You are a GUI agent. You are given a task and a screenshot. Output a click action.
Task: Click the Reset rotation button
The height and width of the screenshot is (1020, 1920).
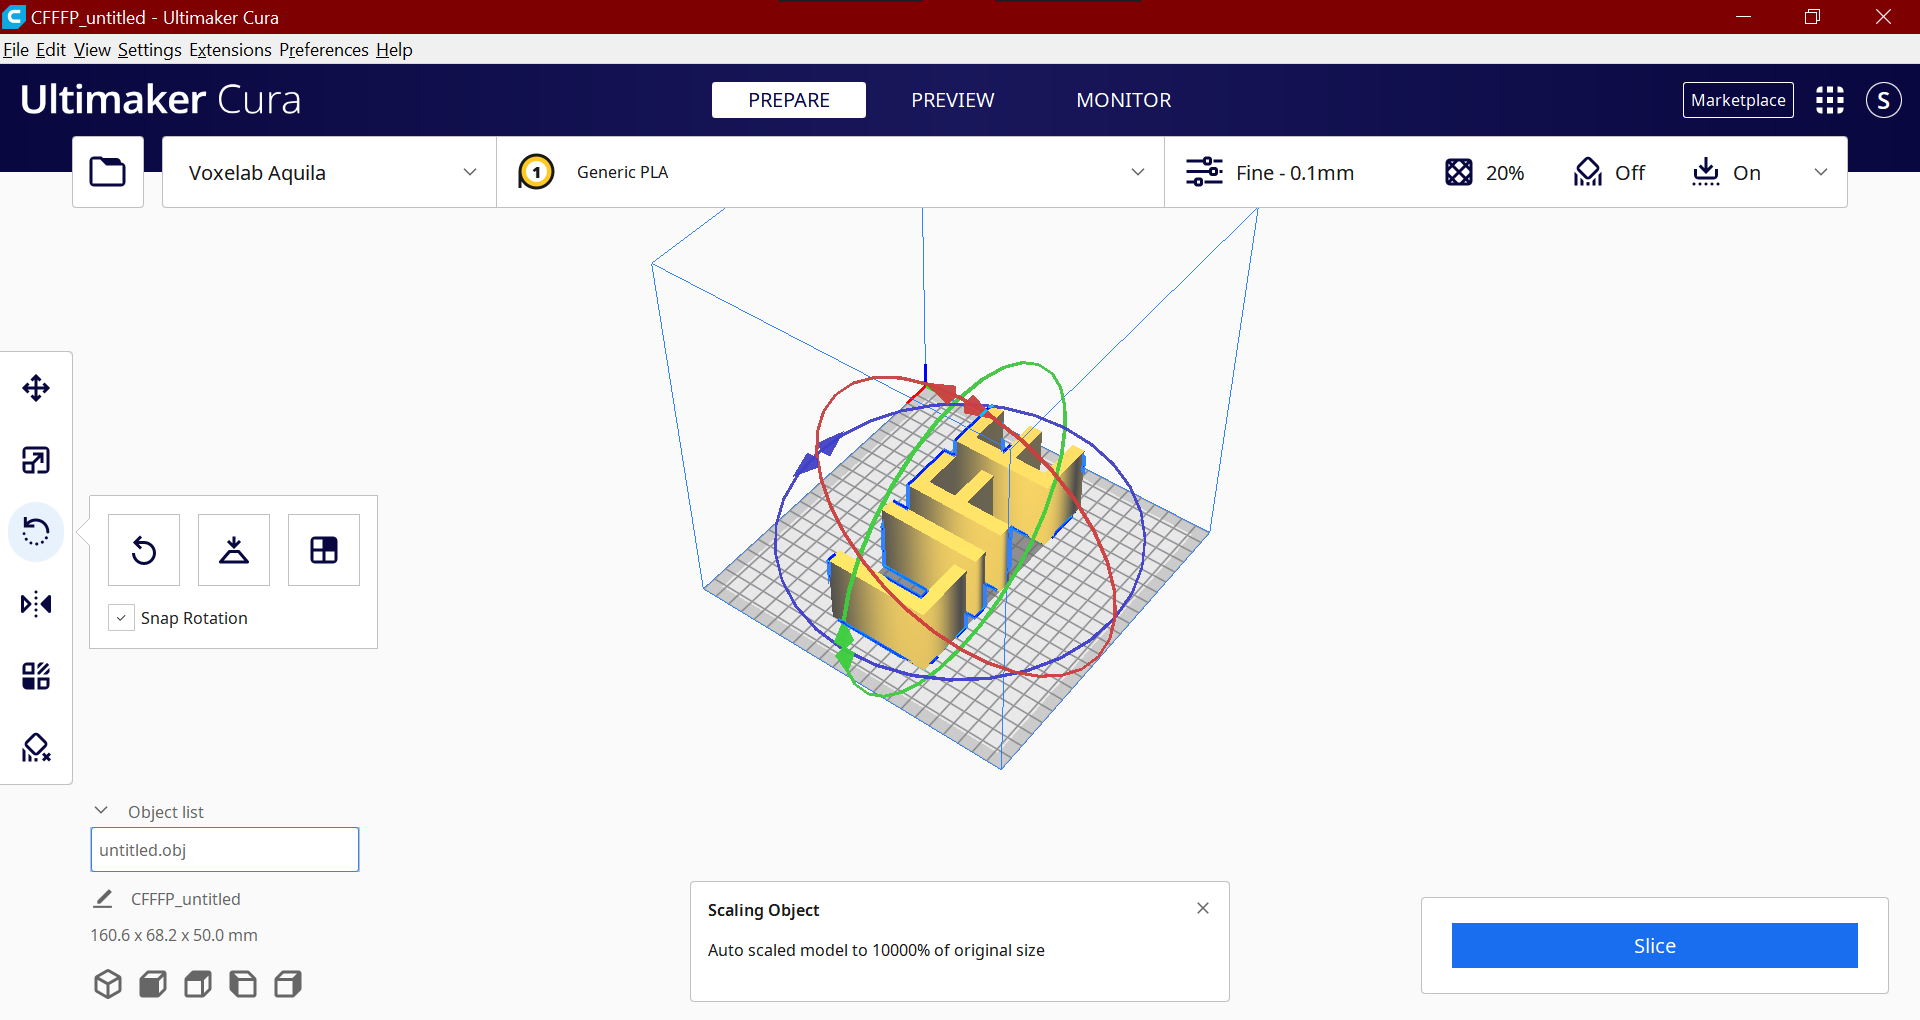click(x=144, y=550)
